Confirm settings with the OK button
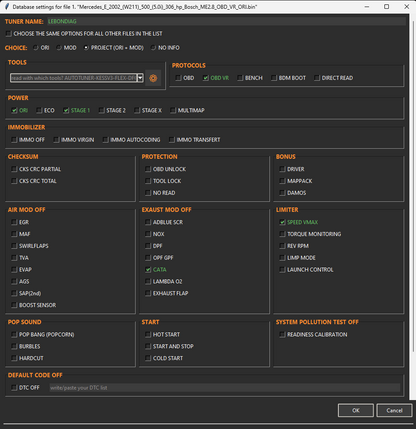This screenshot has width=416, height=429. pyautogui.click(x=356, y=410)
